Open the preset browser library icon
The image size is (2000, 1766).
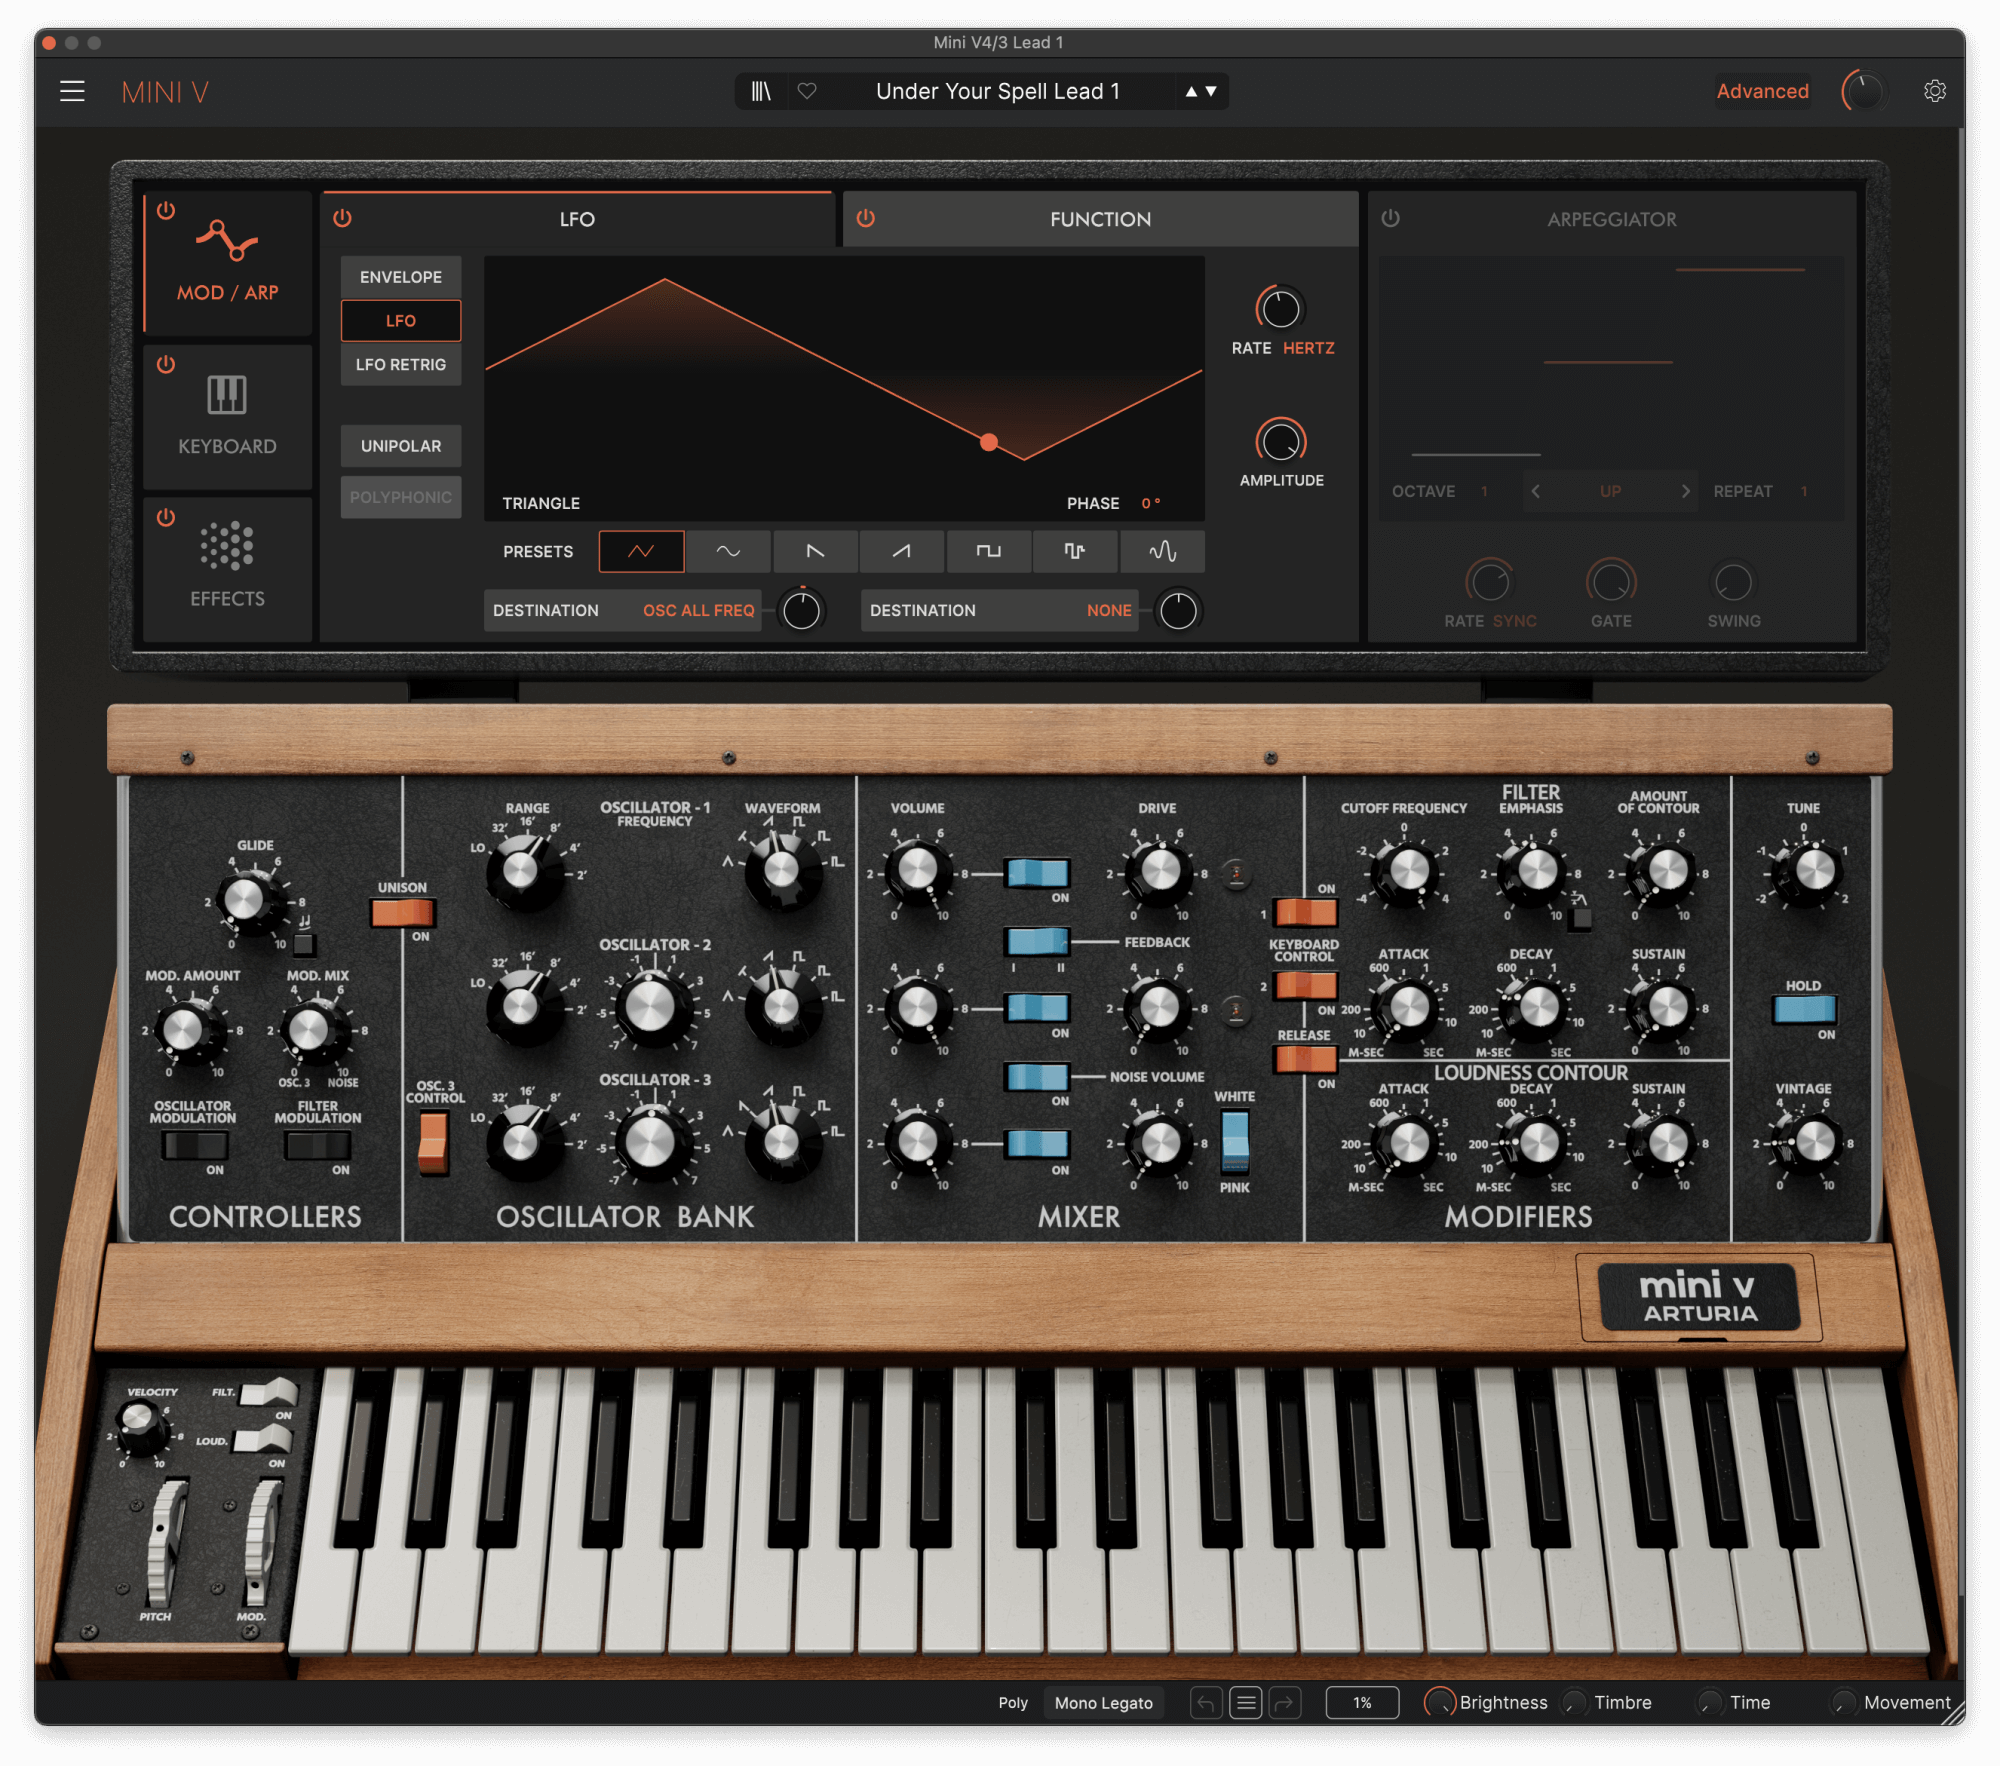pyautogui.click(x=761, y=91)
